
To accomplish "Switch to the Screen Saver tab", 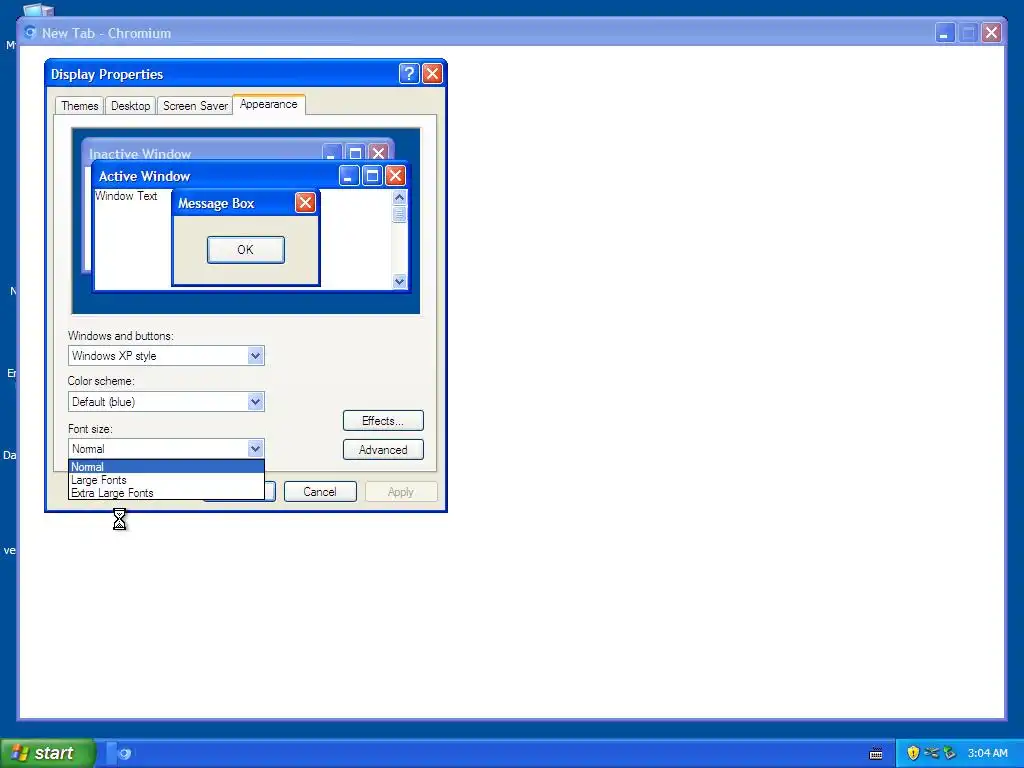I will pyautogui.click(x=195, y=106).
